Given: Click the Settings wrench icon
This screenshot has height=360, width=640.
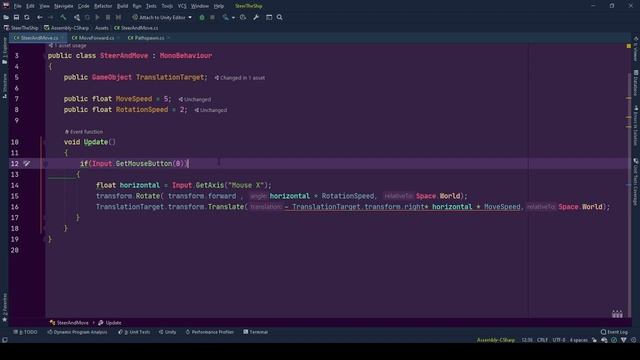Looking at the screenshot, I should (256, 18).
